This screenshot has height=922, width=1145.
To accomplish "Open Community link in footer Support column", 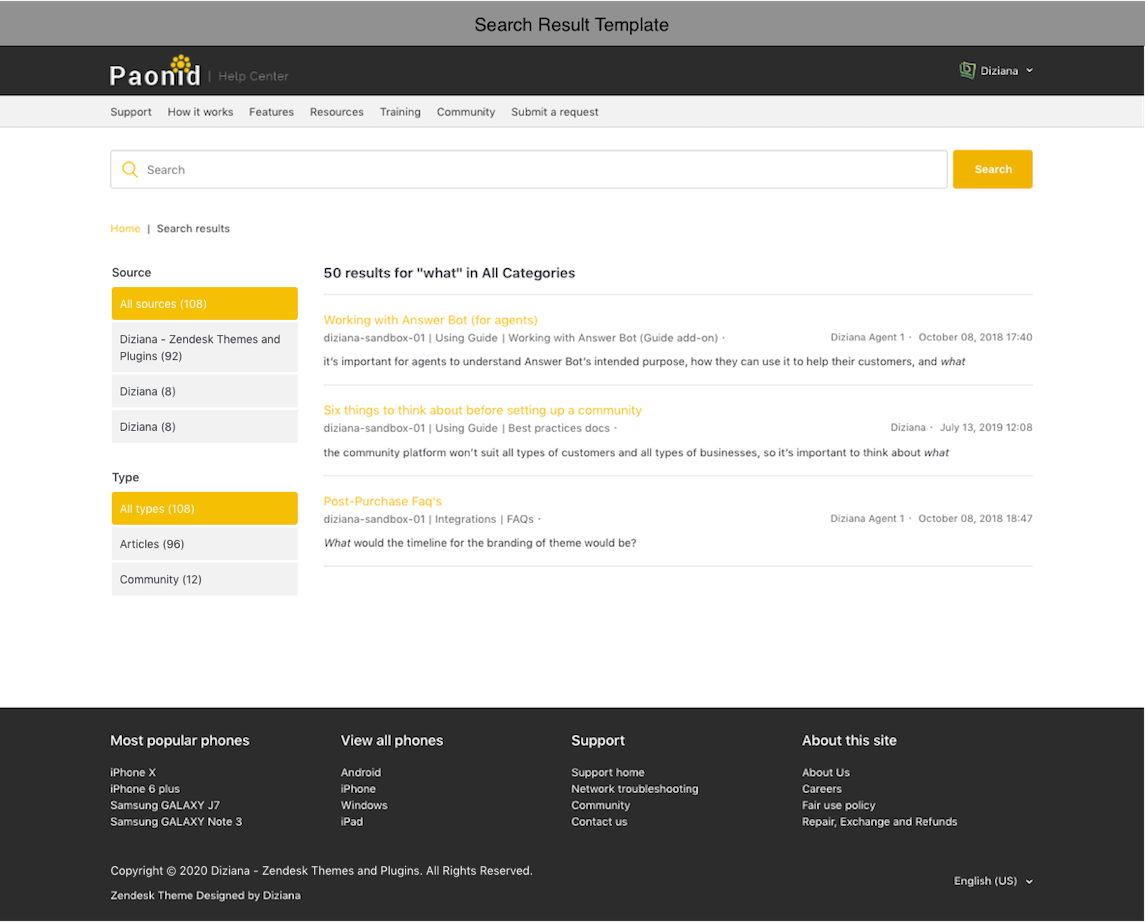I will coord(600,805).
